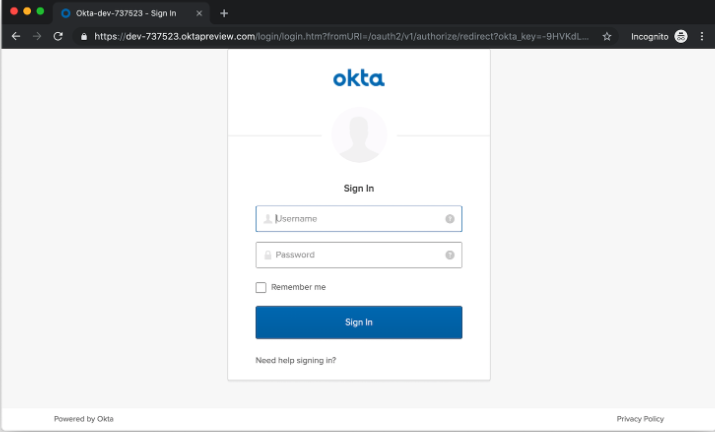Click the Incognito profile icon
Viewport: 715px width, 432px height.
[681, 36]
